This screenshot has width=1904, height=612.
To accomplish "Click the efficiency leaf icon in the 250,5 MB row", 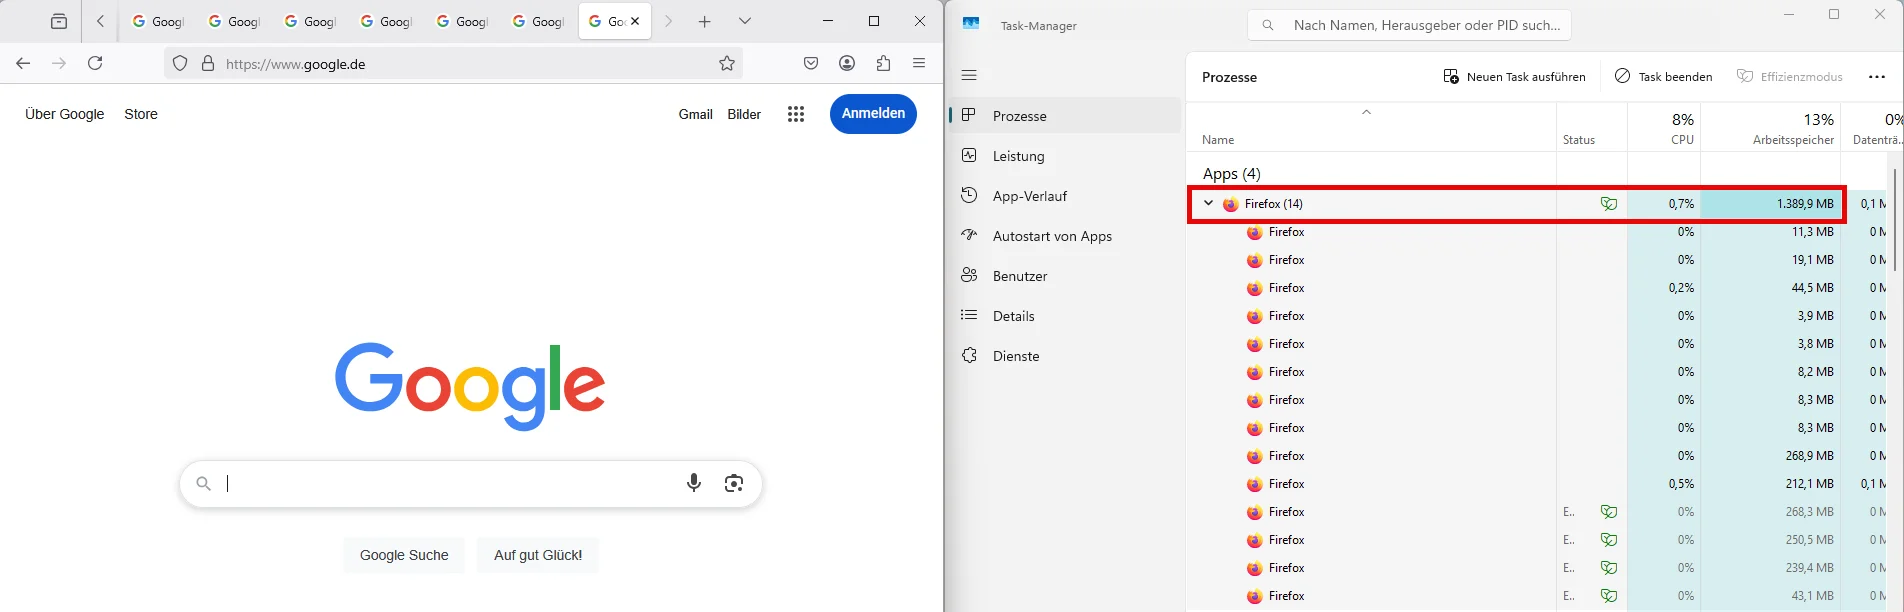I will (x=1608, y=540).
